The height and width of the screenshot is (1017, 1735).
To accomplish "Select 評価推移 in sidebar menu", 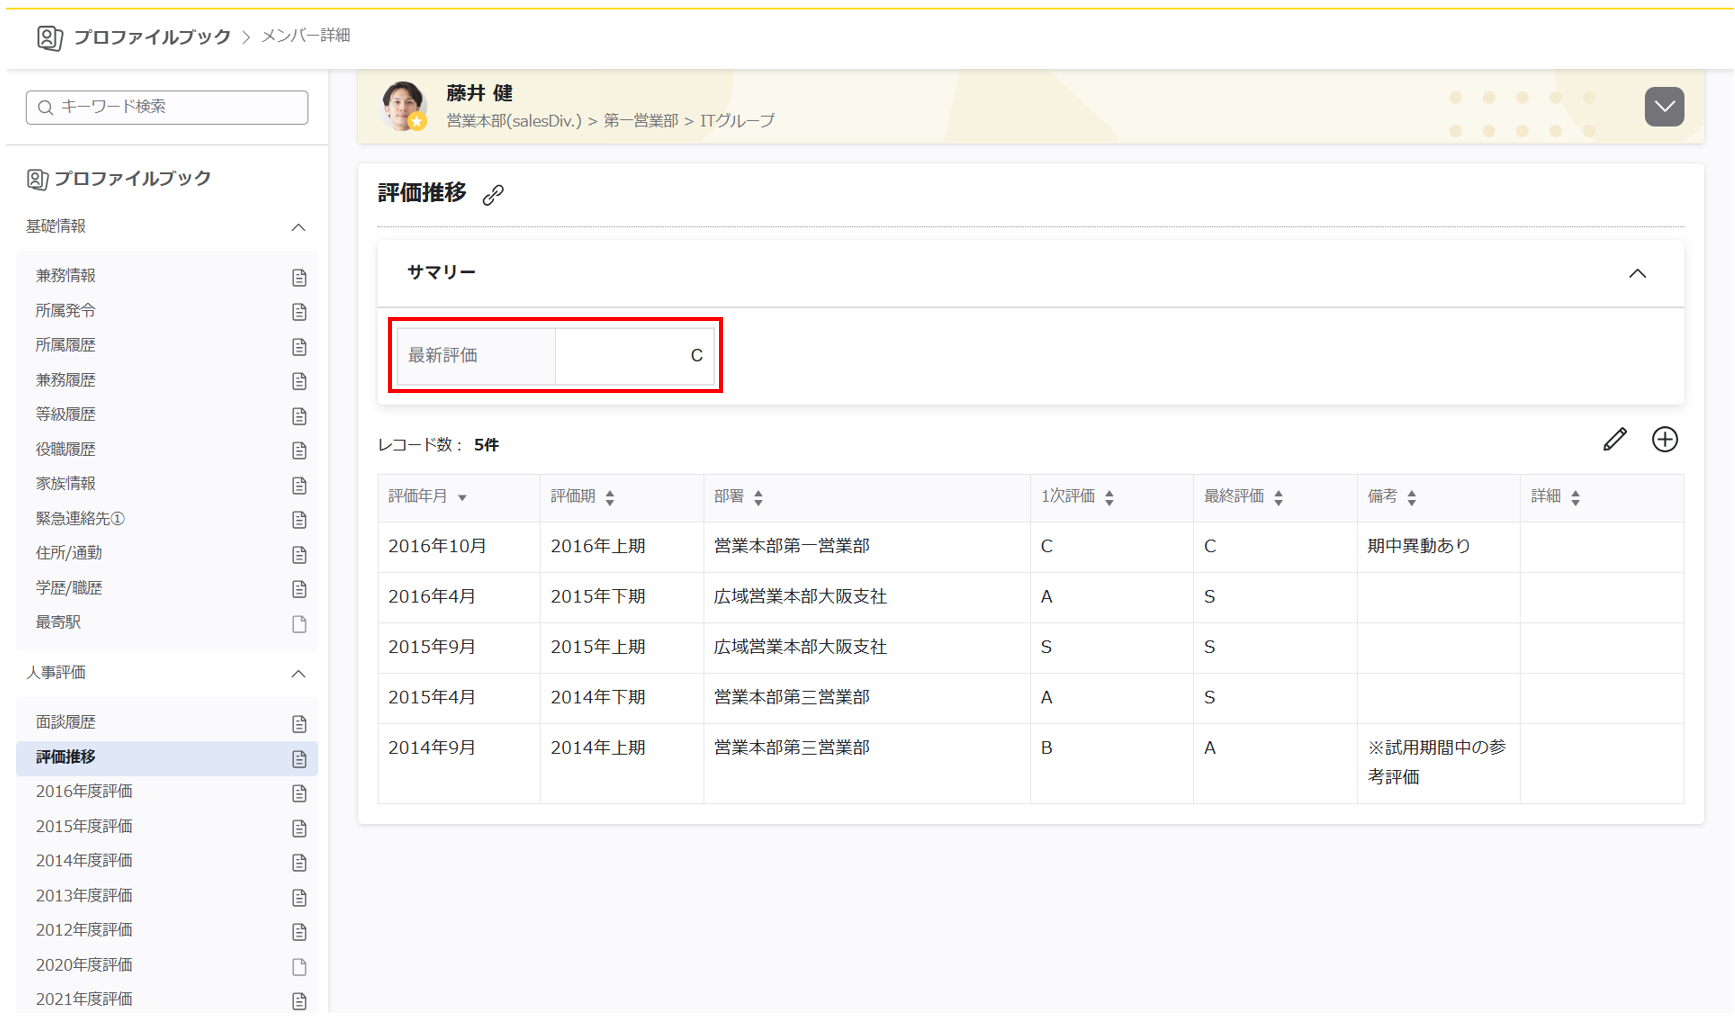I will pos(167,758).
